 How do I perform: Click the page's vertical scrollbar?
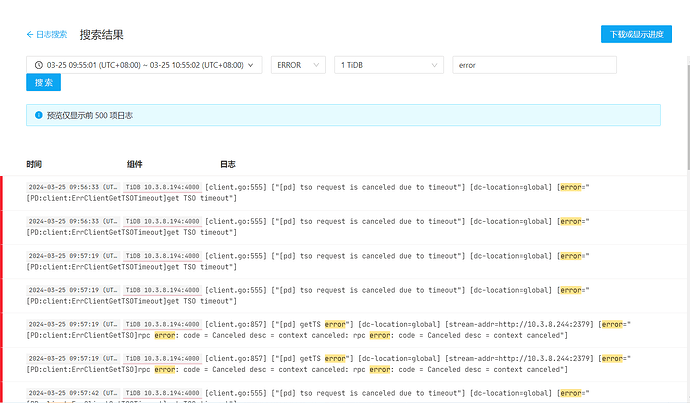pos(688,117)
